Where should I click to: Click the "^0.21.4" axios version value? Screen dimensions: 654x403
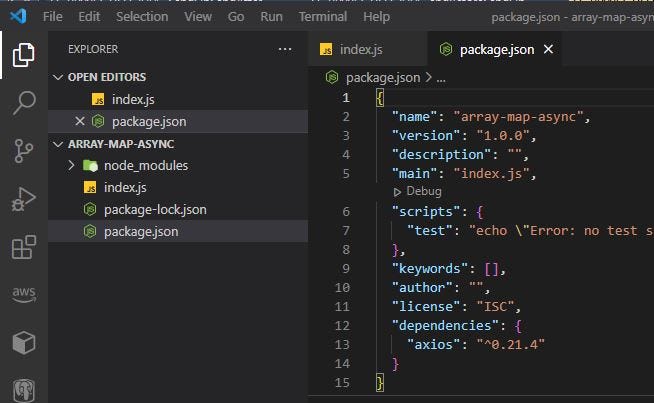coord(511,345)
